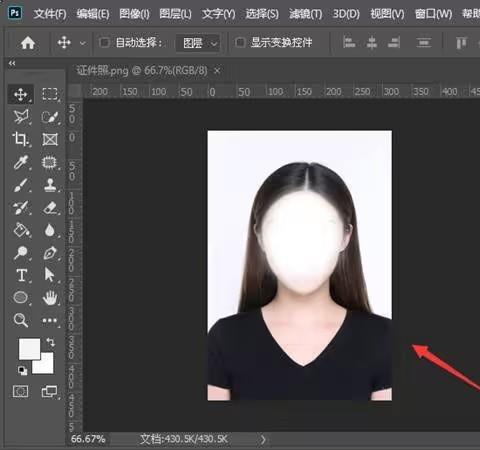
Task: Open the 图像(I) menu
Action: (x=134, y=14)
